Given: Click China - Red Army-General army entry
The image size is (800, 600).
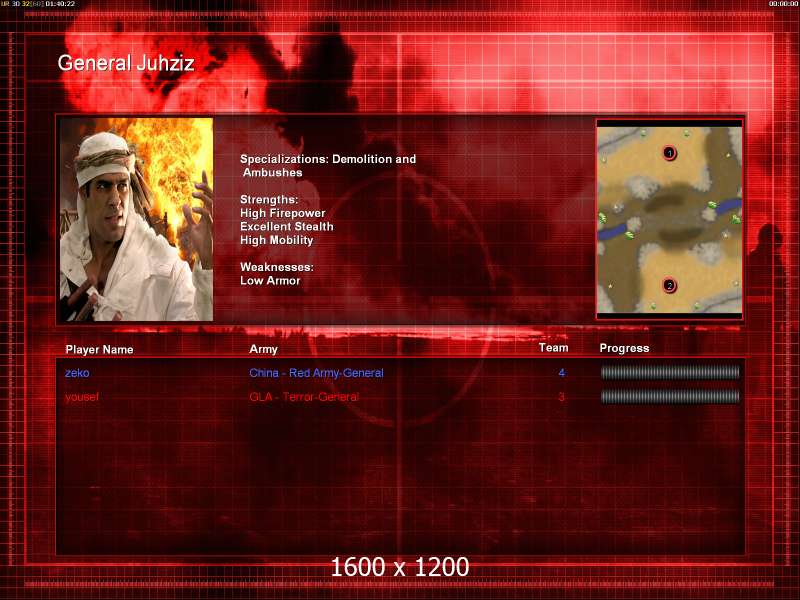Looking at the screenshot, I should point(316,373).
